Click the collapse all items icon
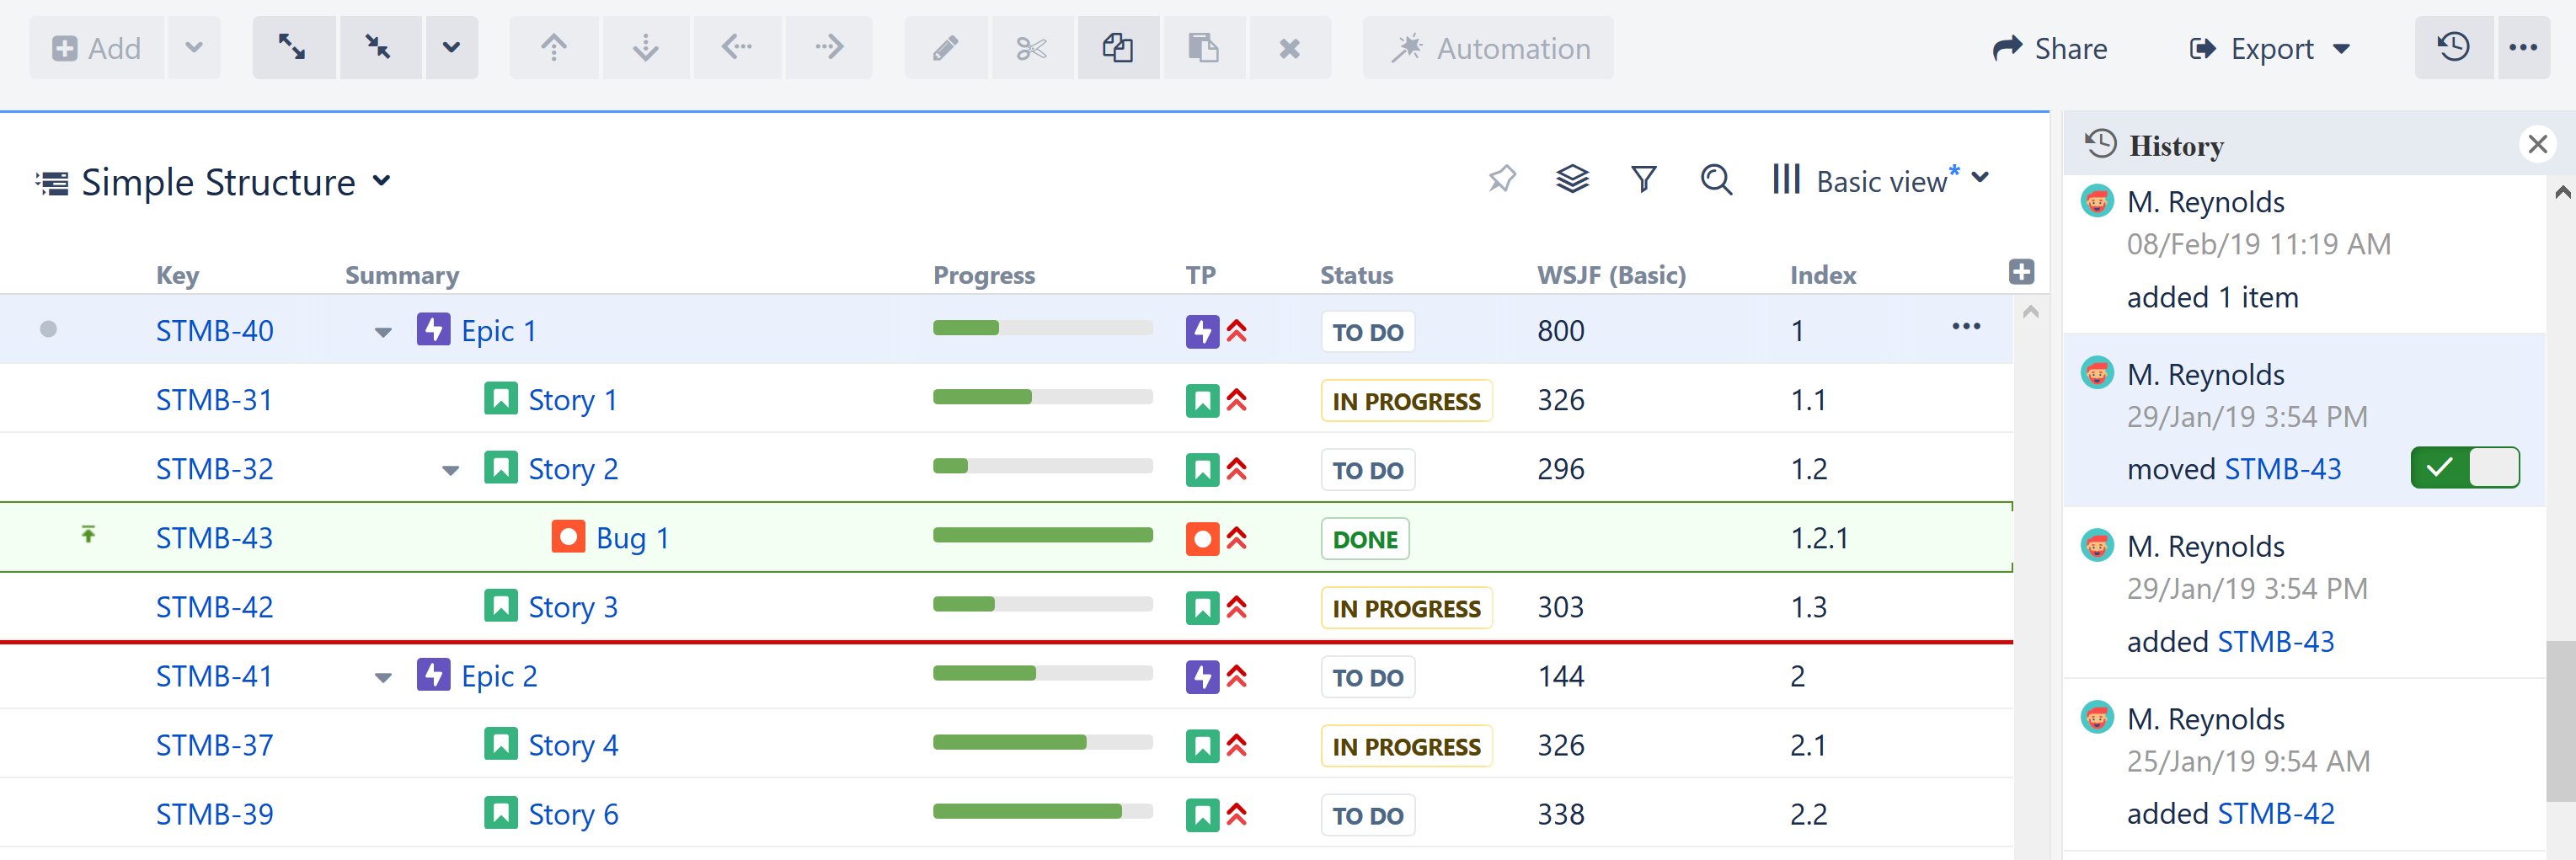This screenshot has height=860, width=2576. [x=379, y=47]
